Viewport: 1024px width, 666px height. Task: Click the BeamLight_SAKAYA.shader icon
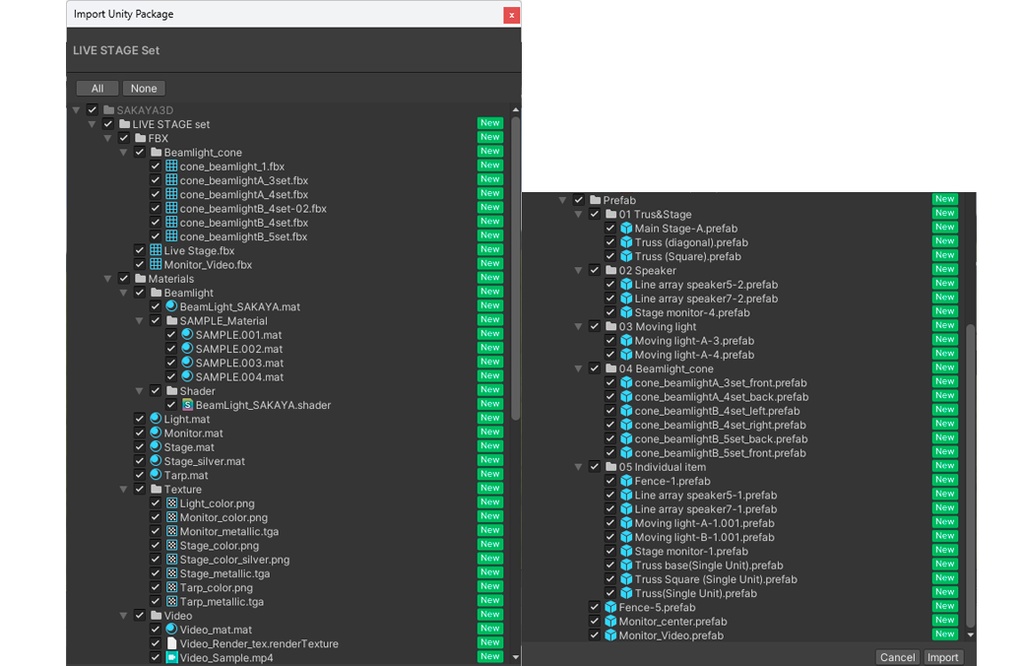pyautogui.click(x=187, y=405)
